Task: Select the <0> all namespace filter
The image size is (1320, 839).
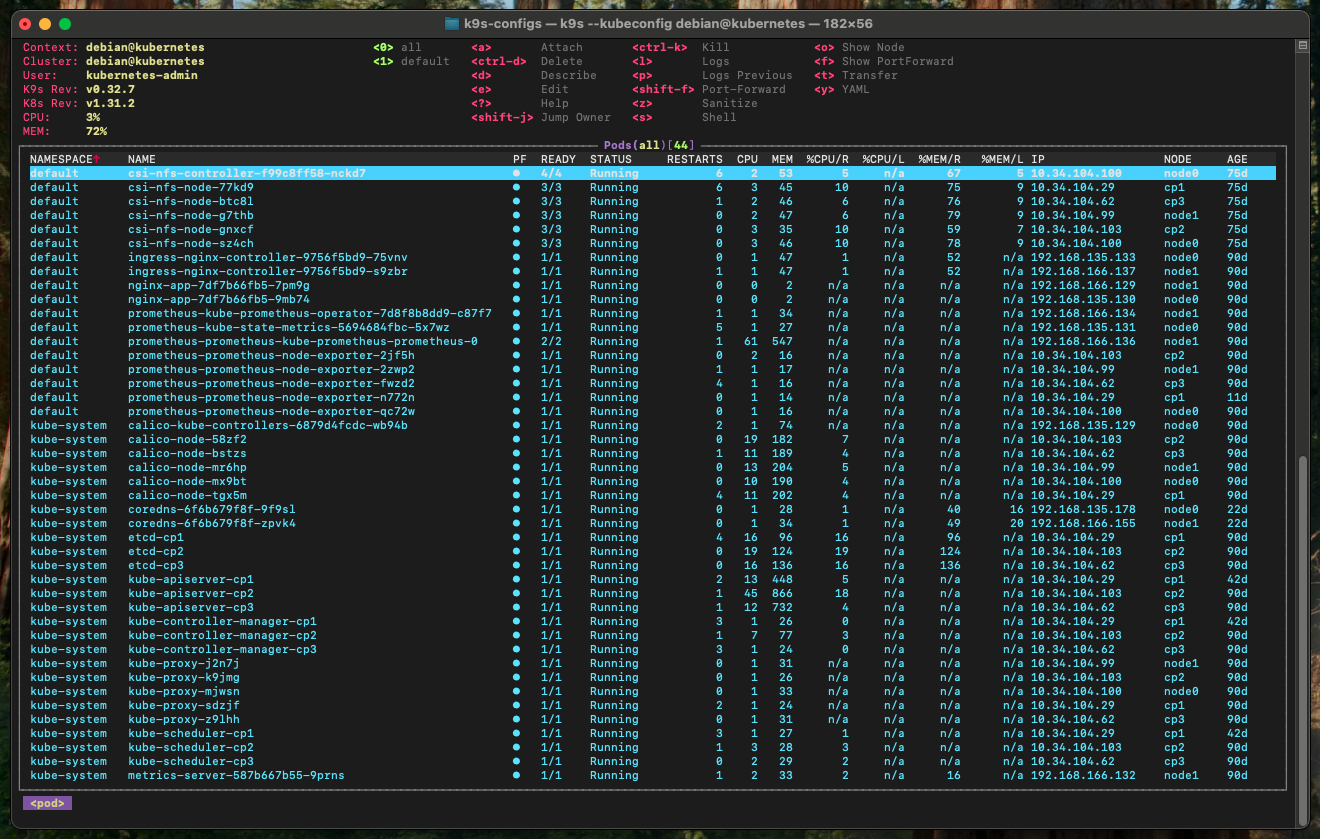Action: pos(397,47)
